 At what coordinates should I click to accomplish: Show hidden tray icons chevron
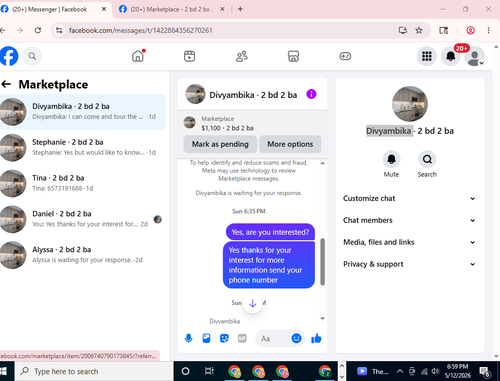click(400, 371)
